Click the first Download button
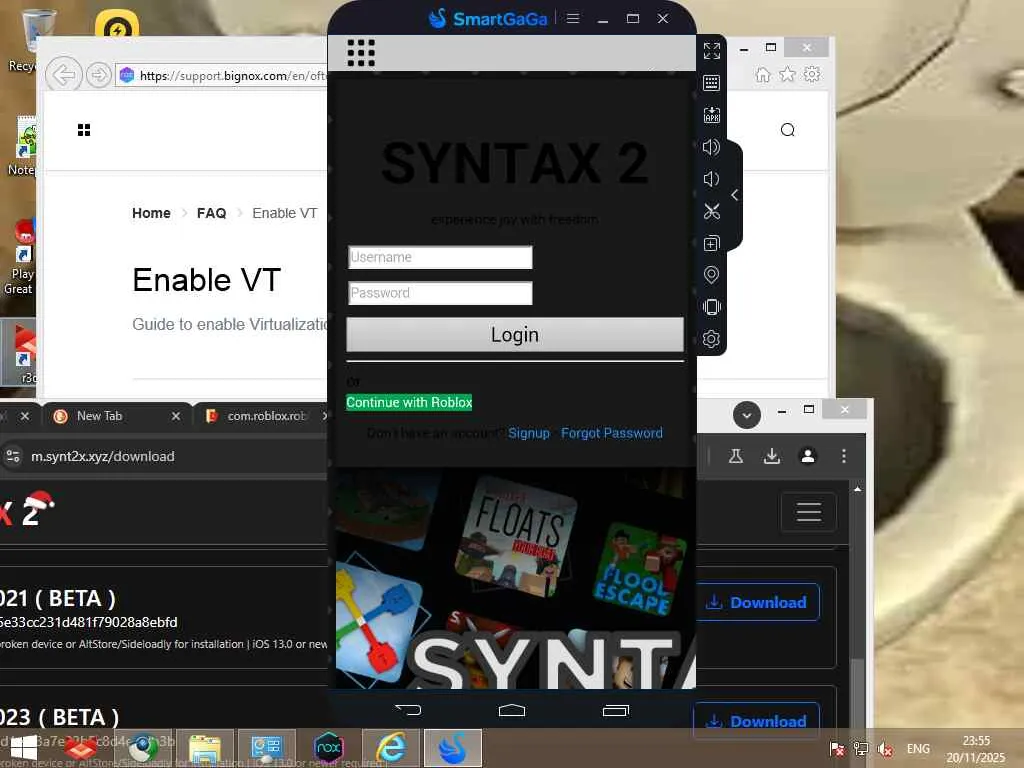 pyautogui.click(x=758, y=602)
